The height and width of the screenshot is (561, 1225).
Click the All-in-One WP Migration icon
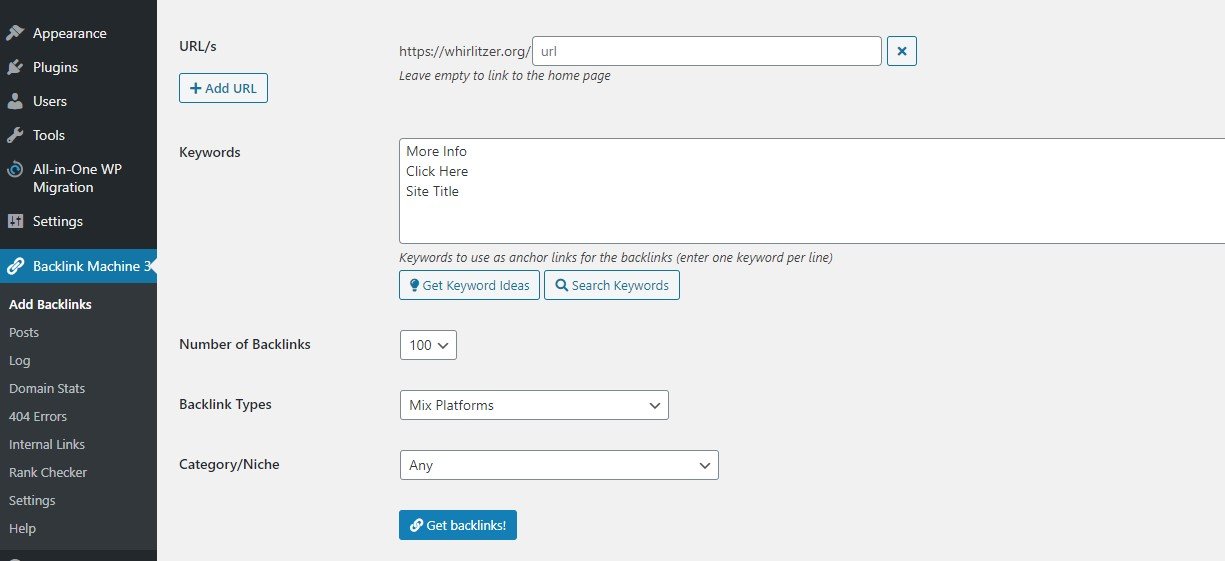15,170
